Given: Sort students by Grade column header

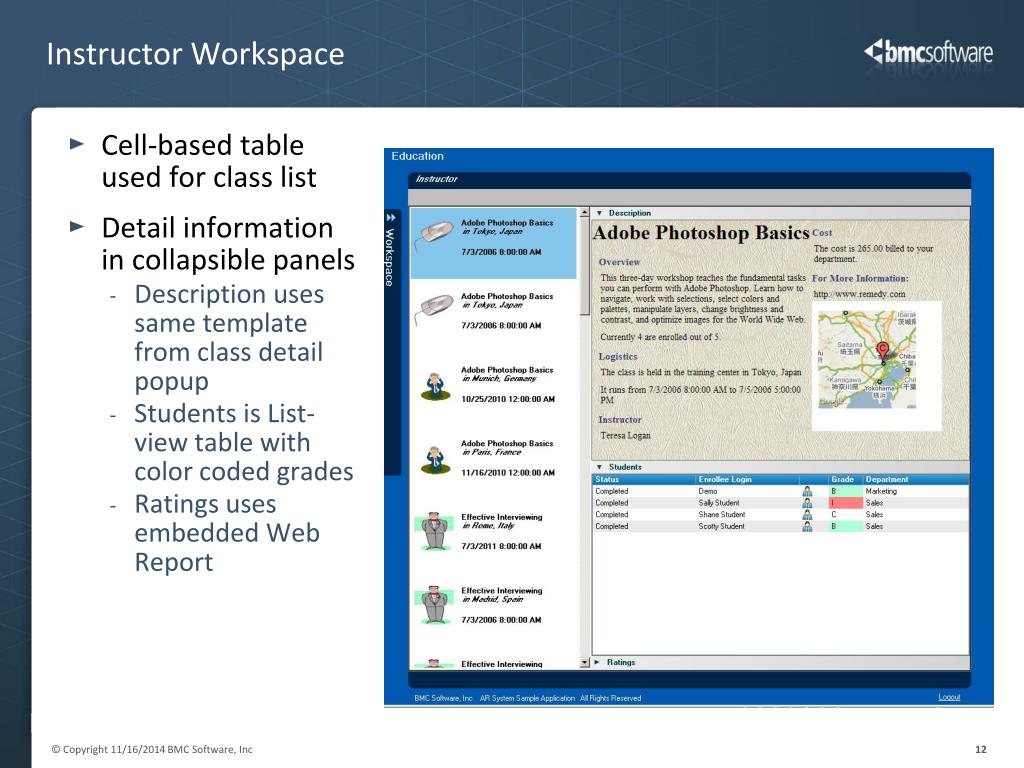Looking at the screenshot, I should click(842, 479).
